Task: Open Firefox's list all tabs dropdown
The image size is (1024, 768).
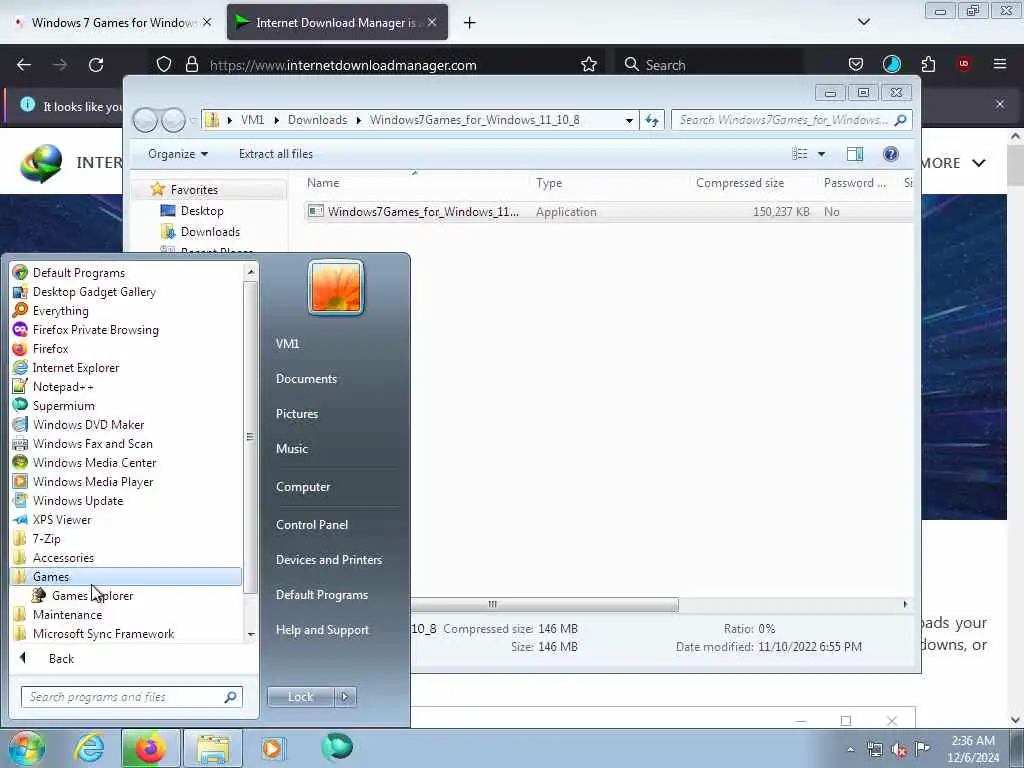Action: (x=864, y=22)
